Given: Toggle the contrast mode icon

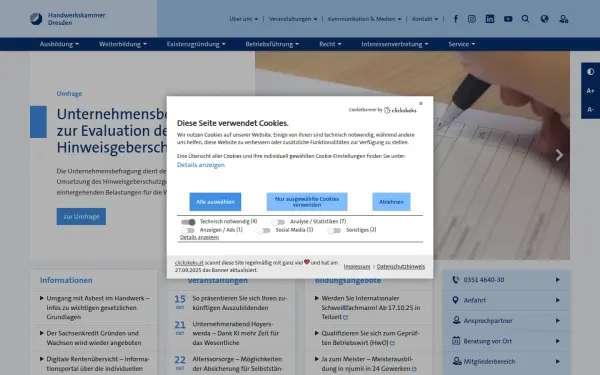Looking at the screenshot, I should click(590, 72).
